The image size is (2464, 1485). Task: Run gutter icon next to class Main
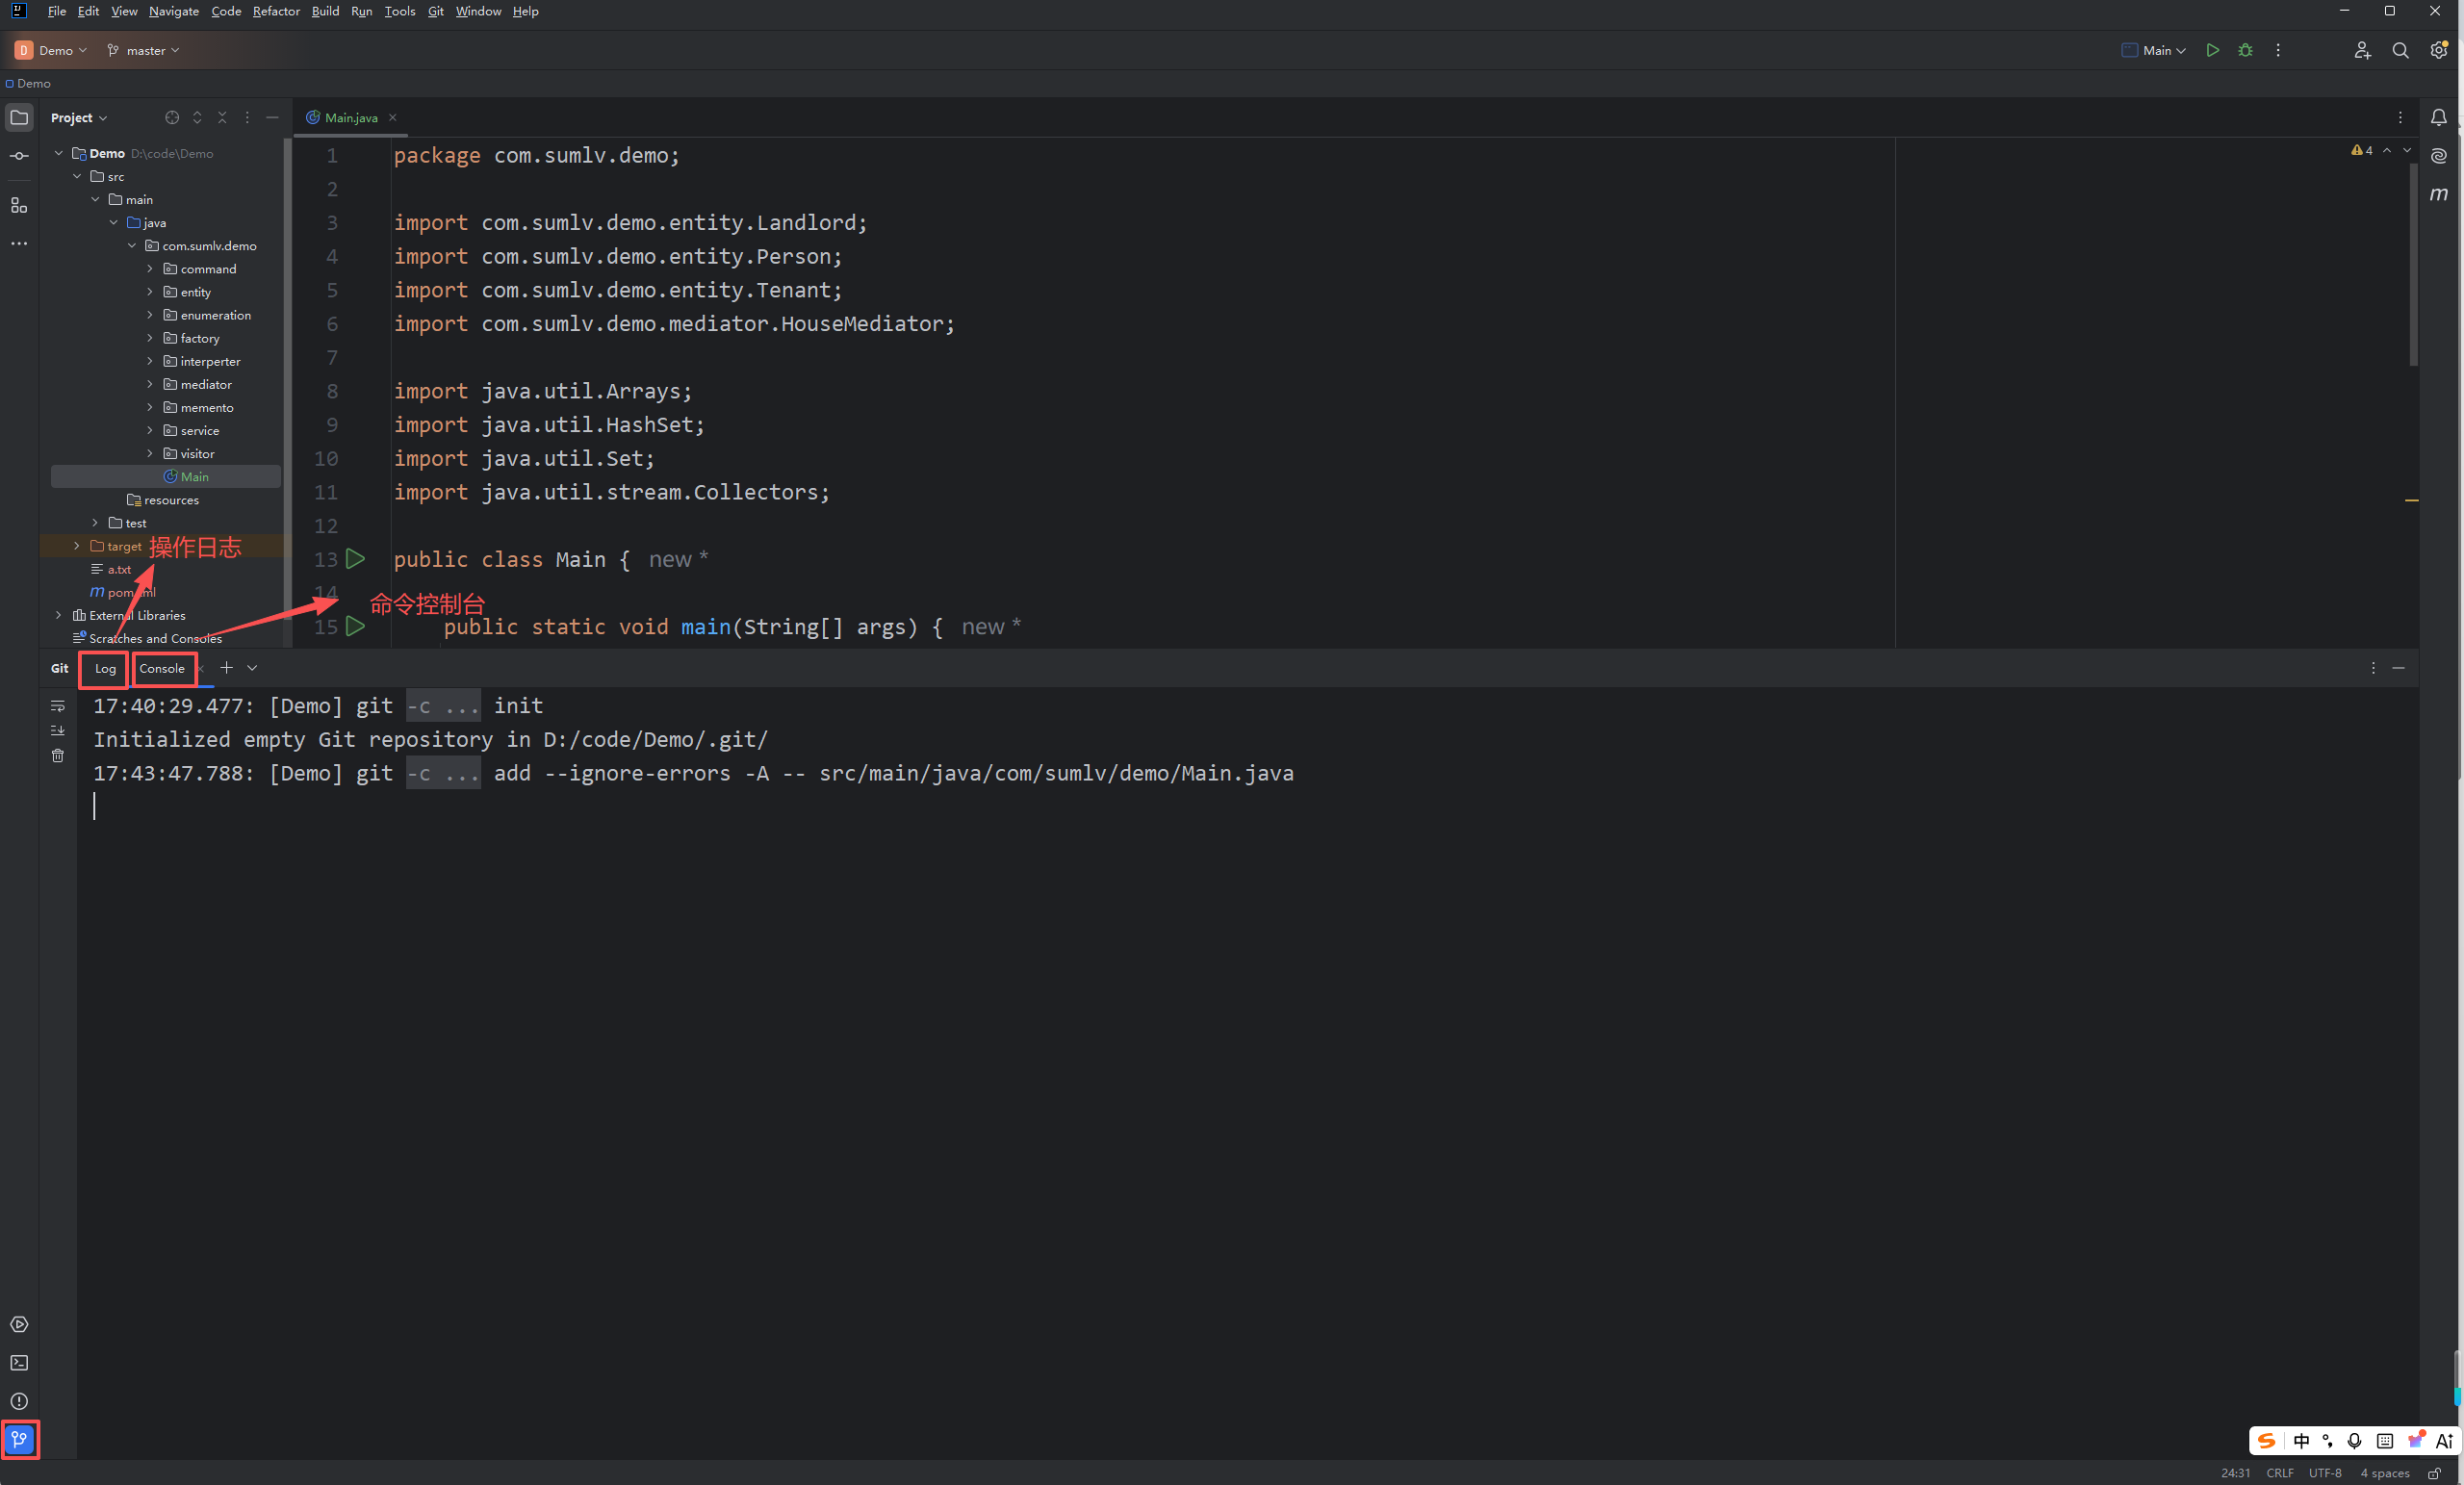point(355,559)
